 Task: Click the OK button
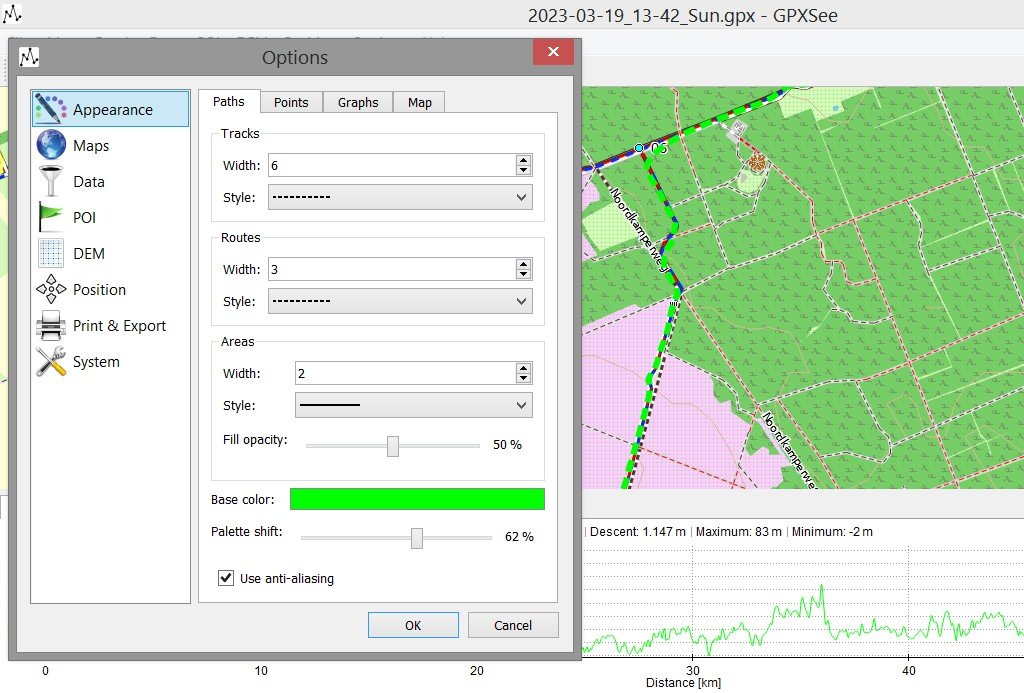coord(413,625)
